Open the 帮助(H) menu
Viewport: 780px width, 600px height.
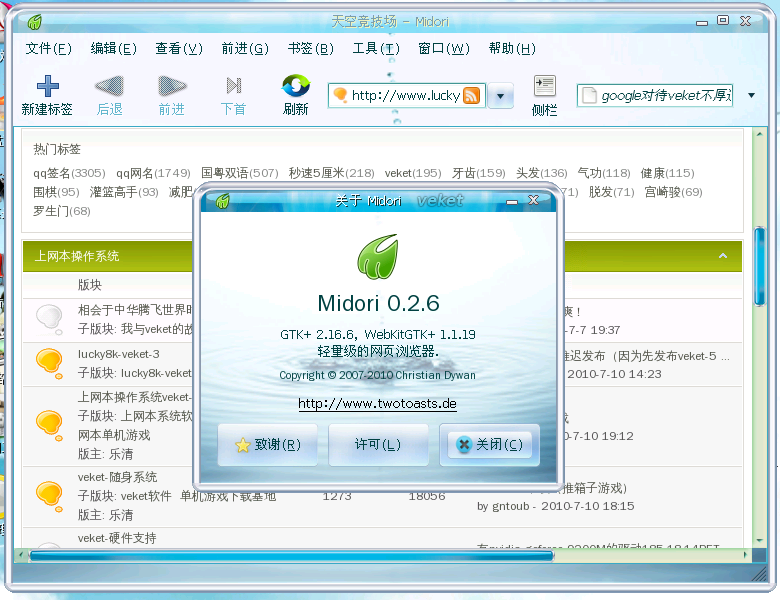click(x=512, y=48)
